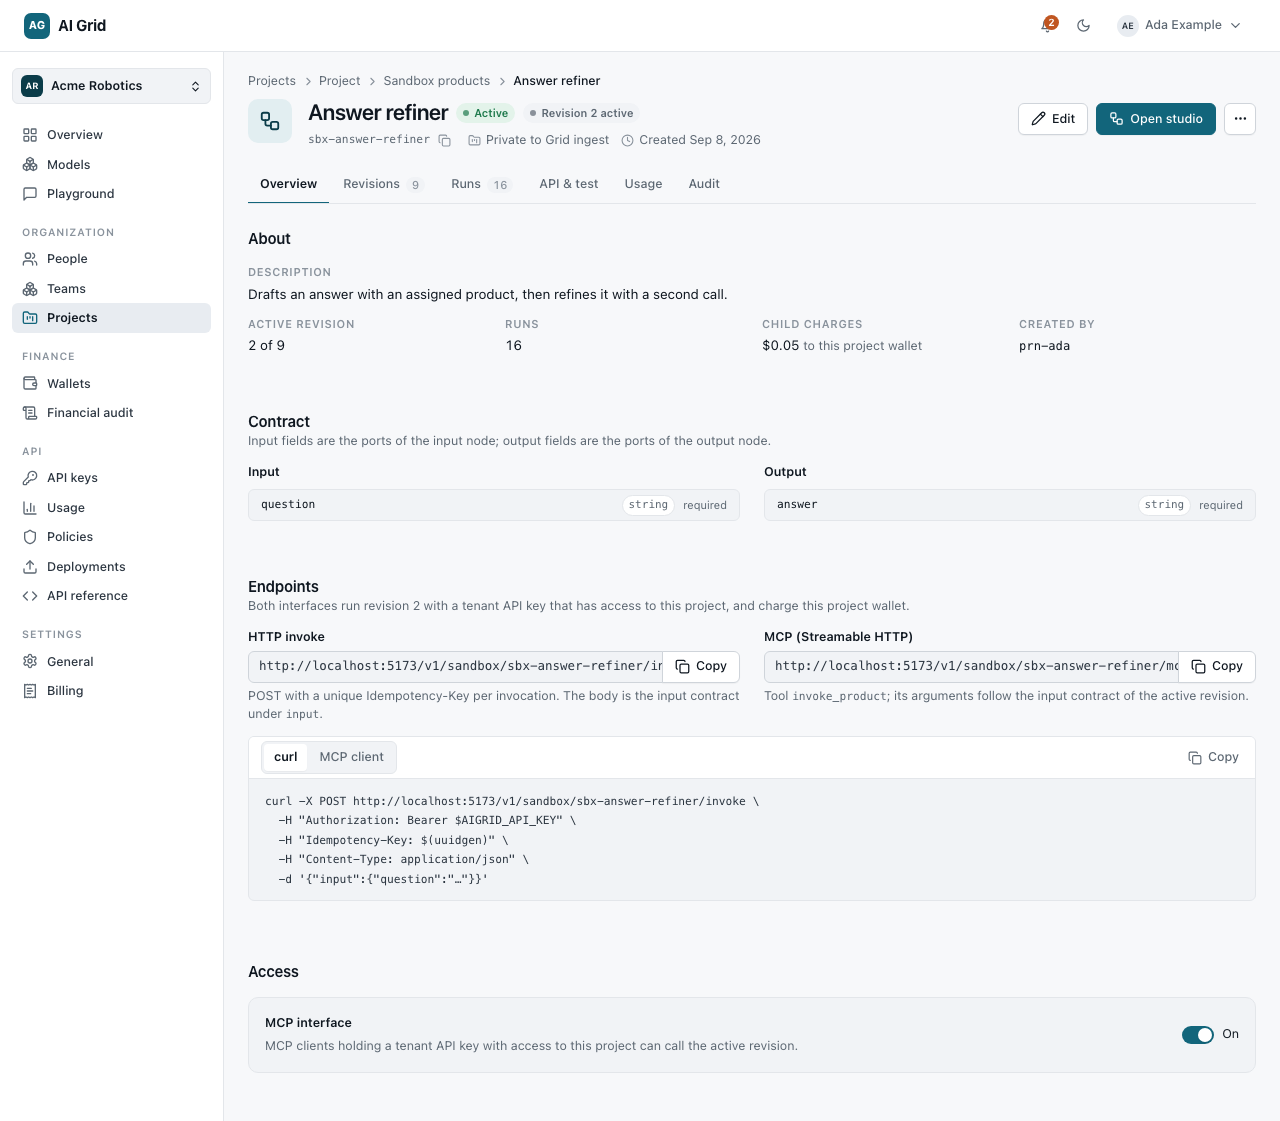This screenshot has height=1121, width=1280.
Task: Click the HTTP invoke URL field
Action: 456,667
